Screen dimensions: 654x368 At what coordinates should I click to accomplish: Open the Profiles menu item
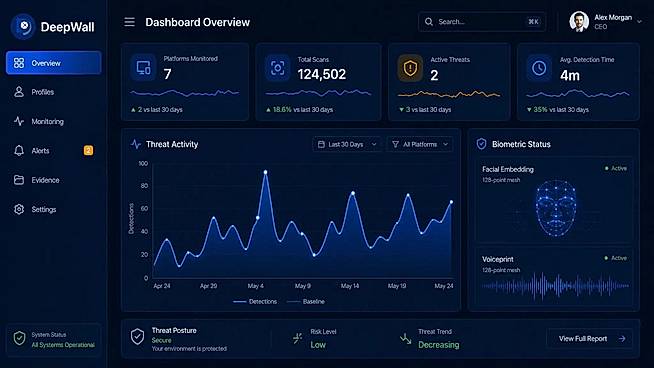tap(53, 92)
